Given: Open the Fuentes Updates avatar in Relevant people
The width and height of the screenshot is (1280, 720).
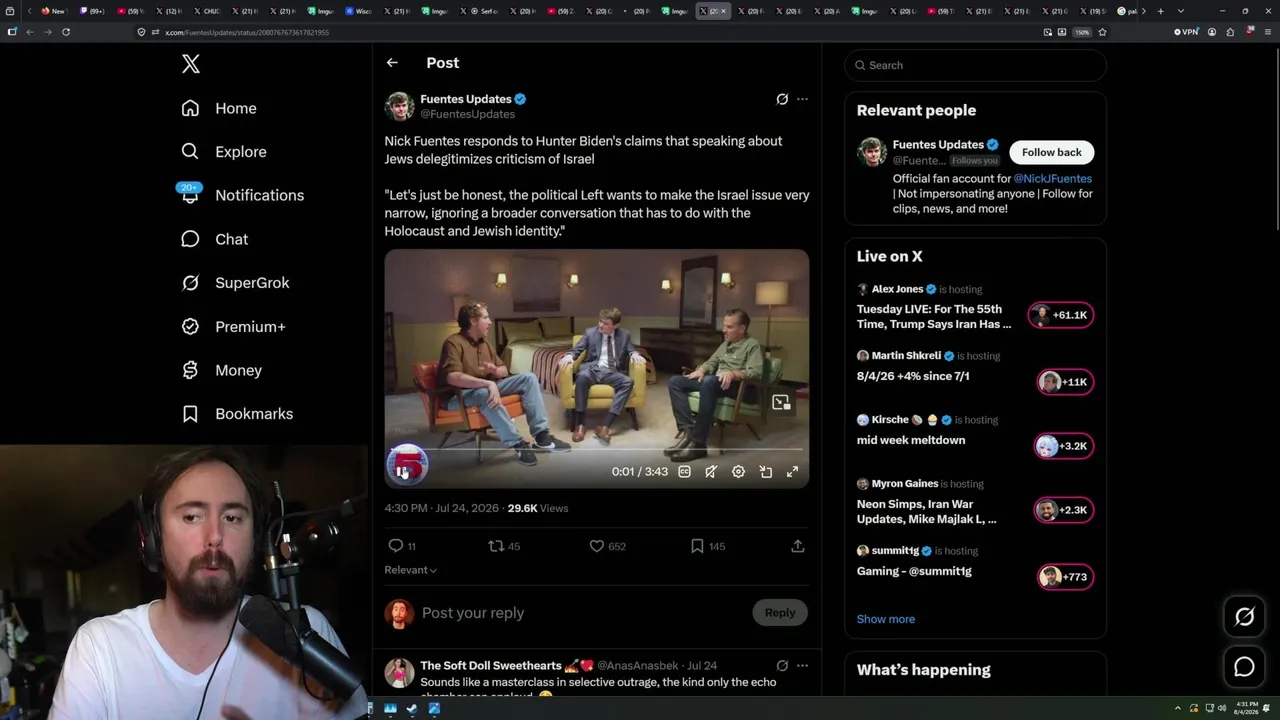Looking at the screenshot, I should (x=872, y=152).
